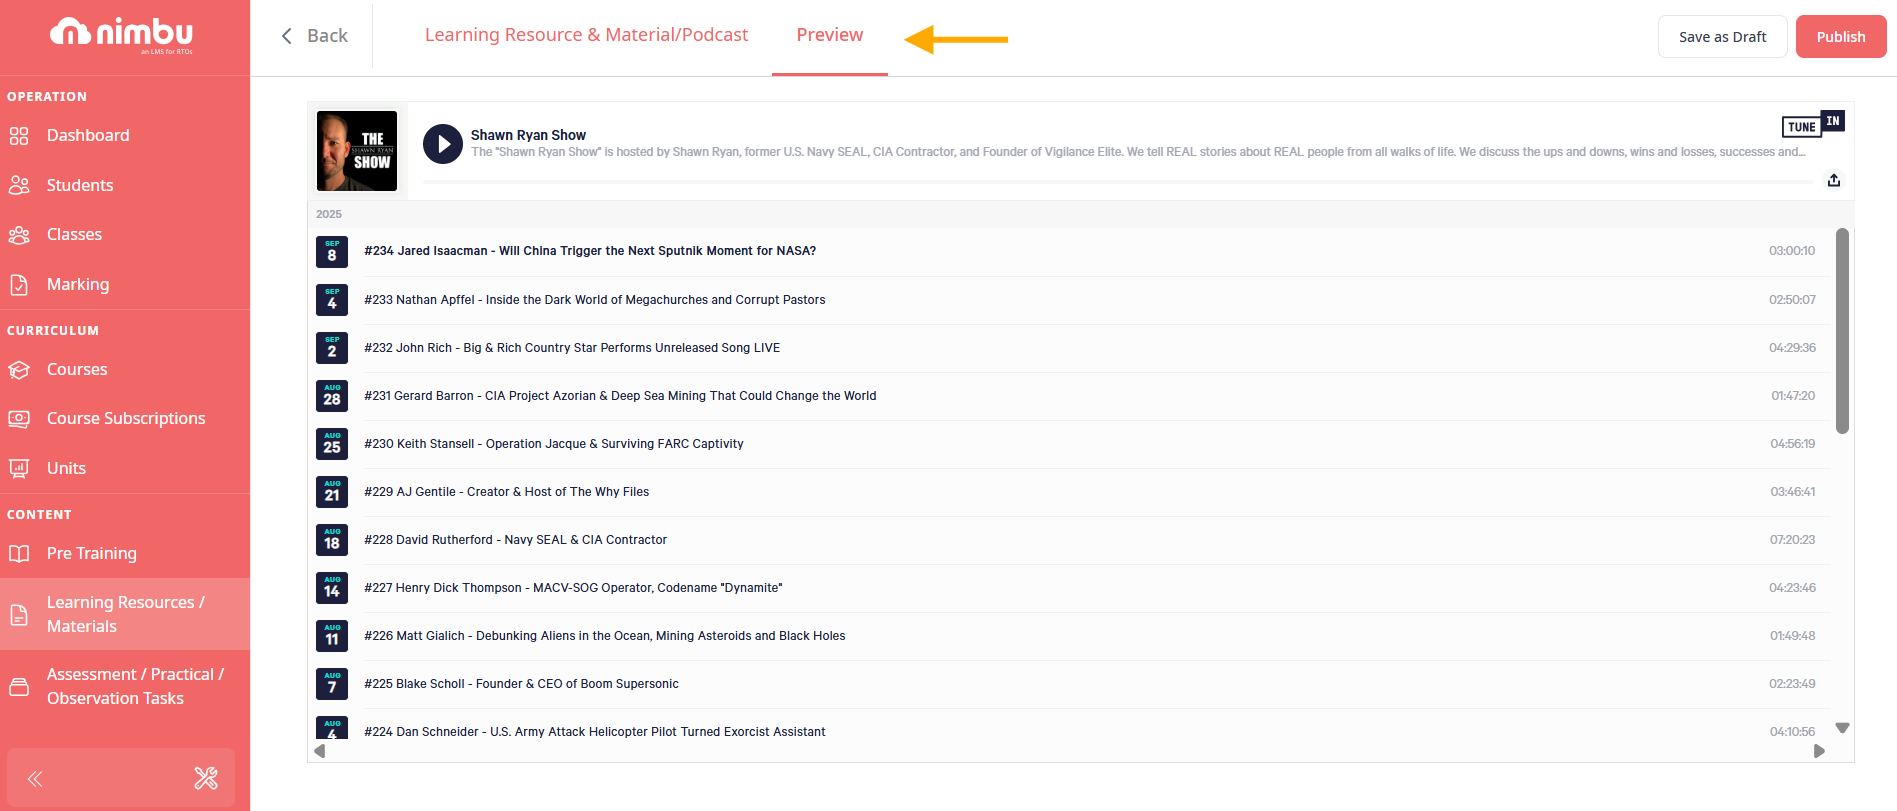Click the SEP 4 date badge
Viewport: 1897px width, 811px height.
tap(332, 300)
